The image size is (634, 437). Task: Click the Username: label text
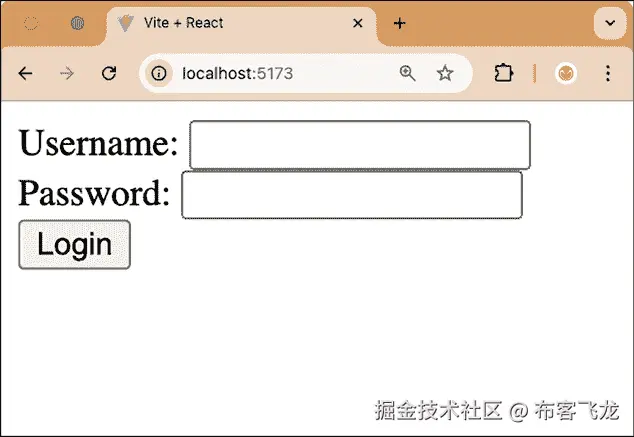98,143
